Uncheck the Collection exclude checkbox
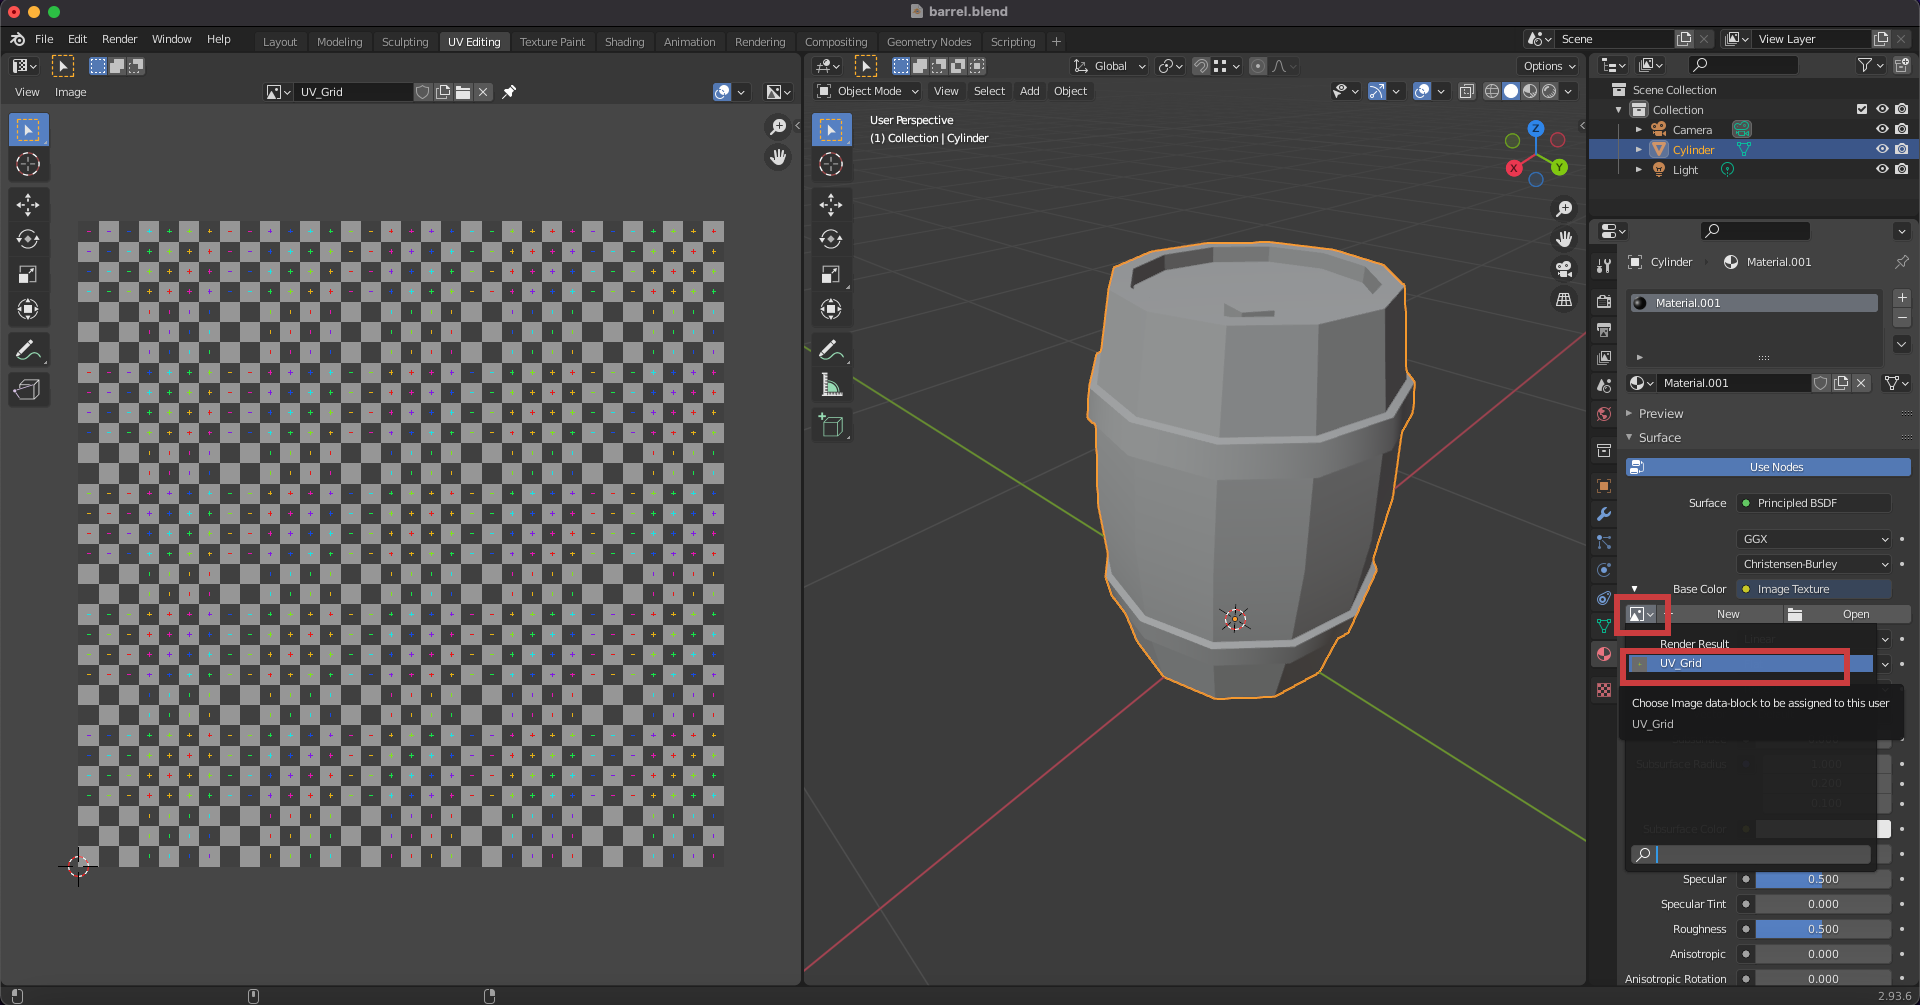Screen dimensions: 1920x1005 pyautogui.click(x=1862, y=109)
